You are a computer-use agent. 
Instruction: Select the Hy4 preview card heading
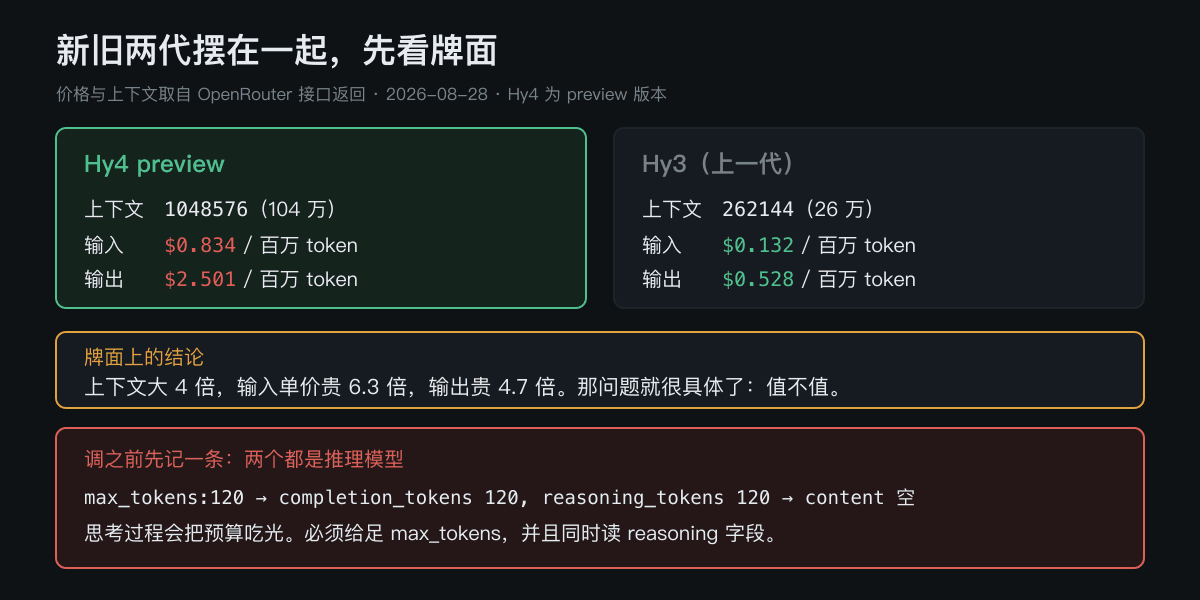click(154, 164)
